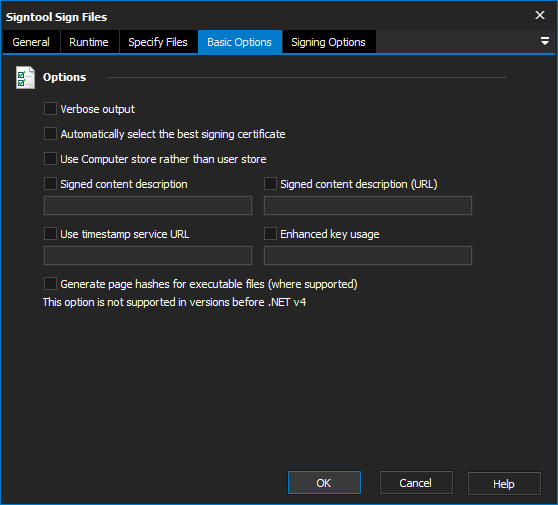This screenshot has height=505, width=558.
Task: Click the Options section heading
Action: 64,77
